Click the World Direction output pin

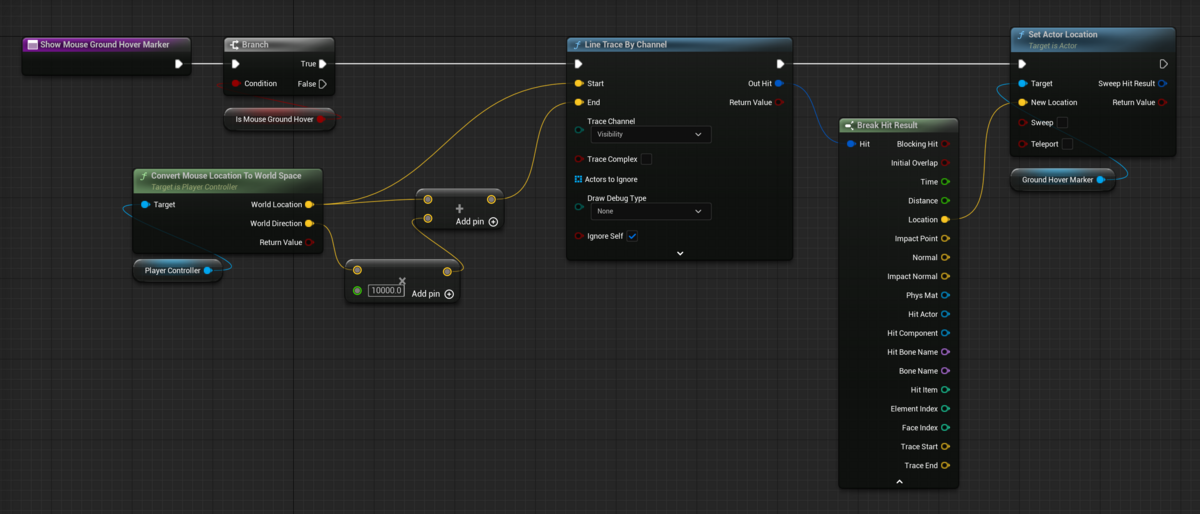click(x=309, y=223)
